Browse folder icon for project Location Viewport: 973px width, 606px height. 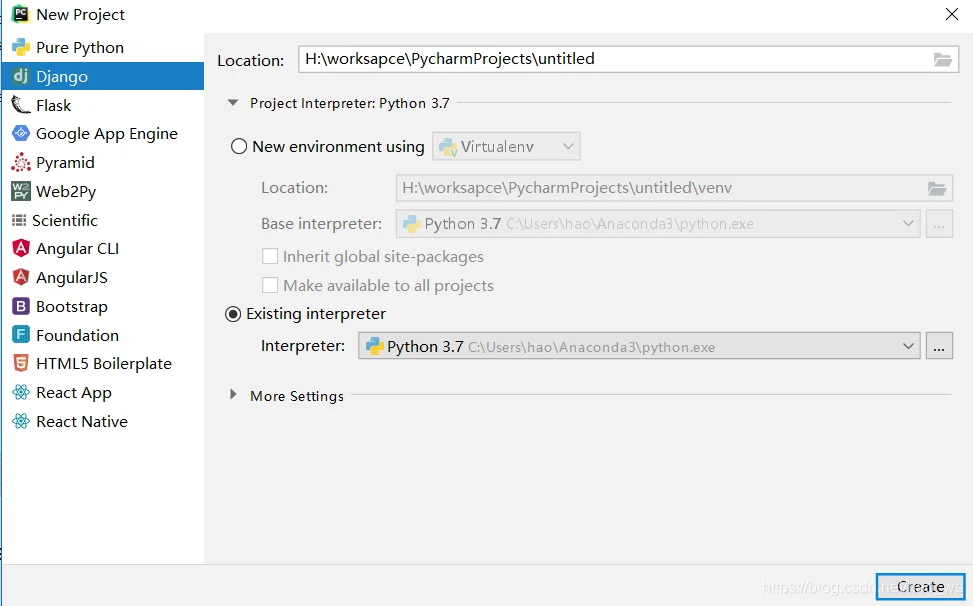coord(943,60)
